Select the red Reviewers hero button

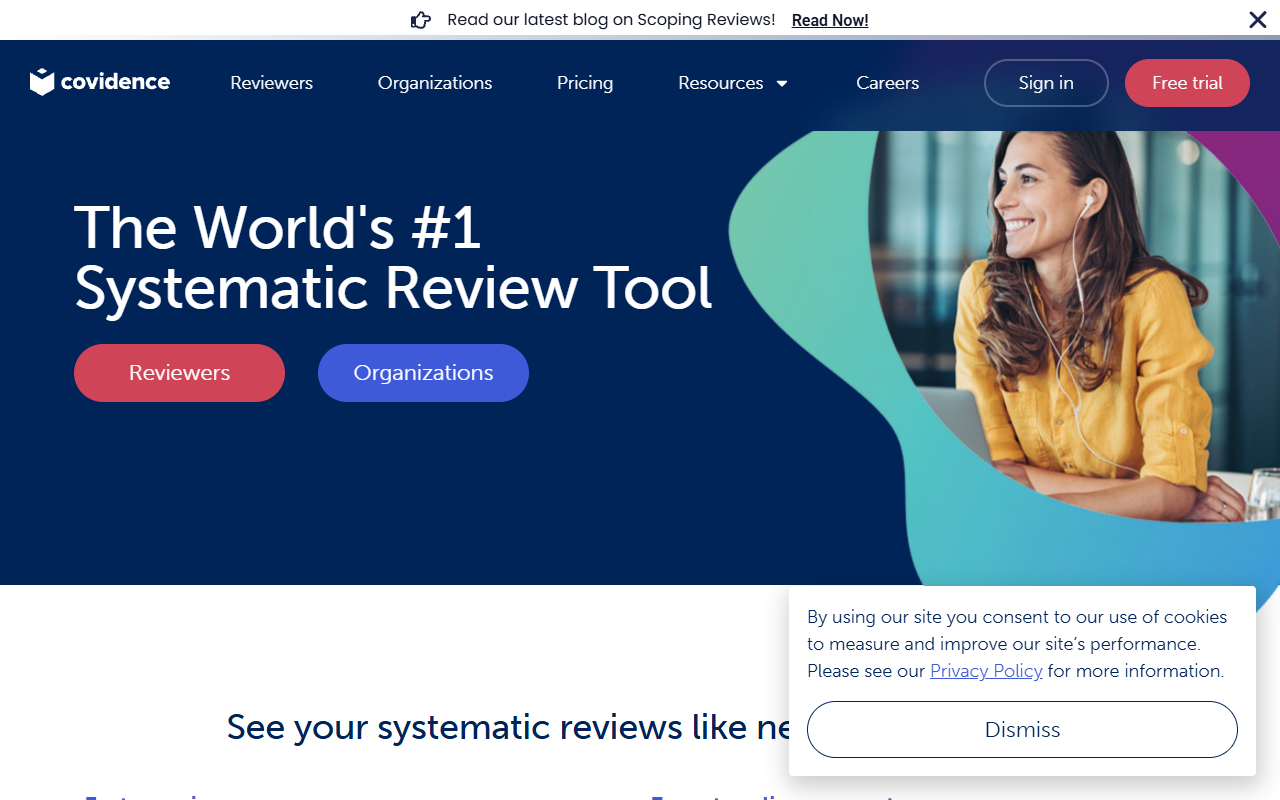tap(179, 373)
